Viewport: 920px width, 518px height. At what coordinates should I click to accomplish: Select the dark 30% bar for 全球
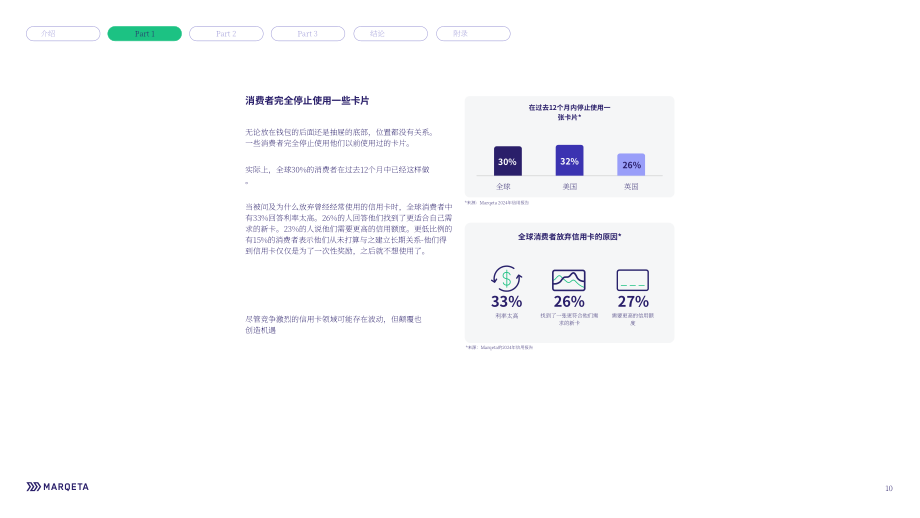(508, 161)
